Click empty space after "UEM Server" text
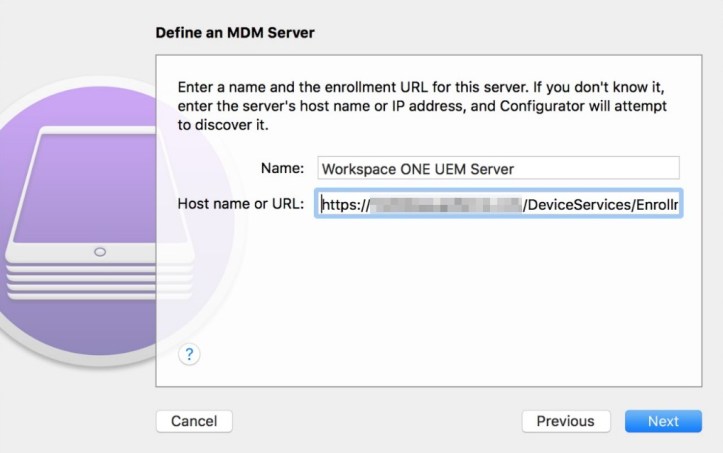Viewport: 723px width, 453px height. point(600,169)
